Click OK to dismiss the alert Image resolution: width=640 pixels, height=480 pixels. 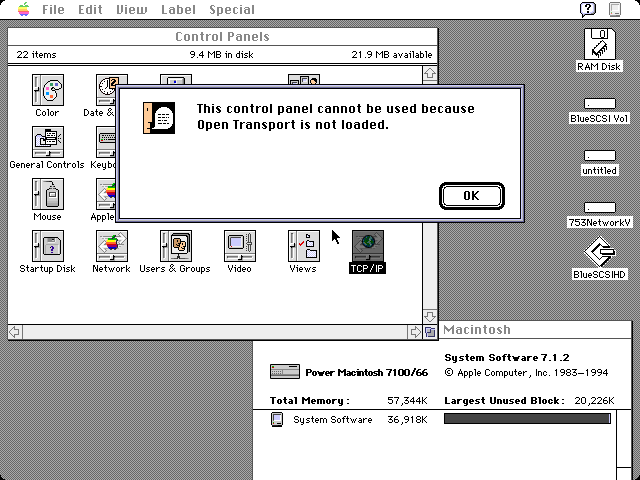click(471, 196)
